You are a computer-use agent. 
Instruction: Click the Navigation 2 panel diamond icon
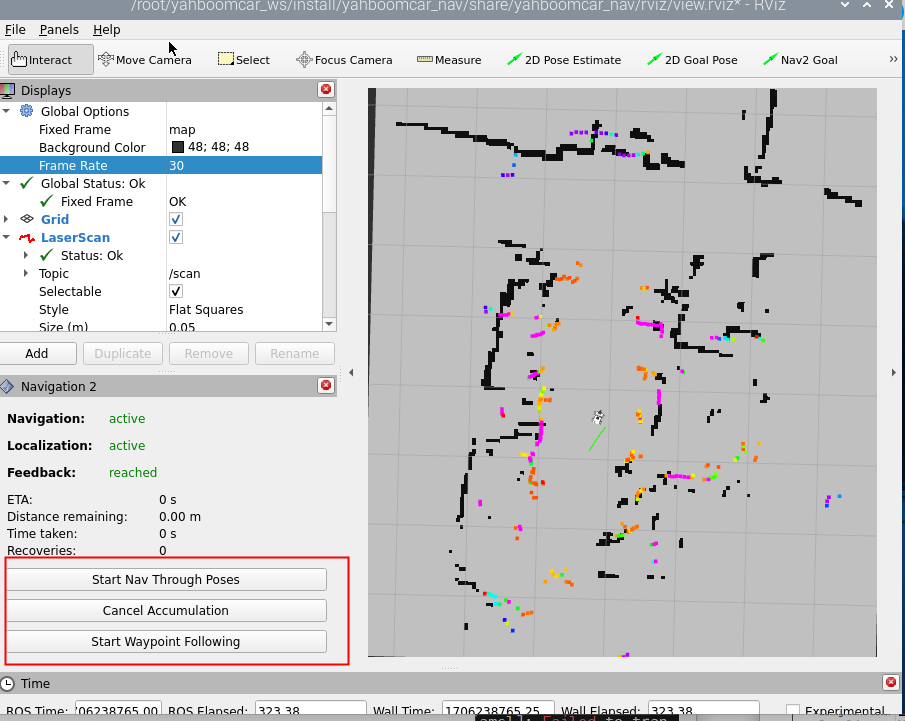coord(7,386)
